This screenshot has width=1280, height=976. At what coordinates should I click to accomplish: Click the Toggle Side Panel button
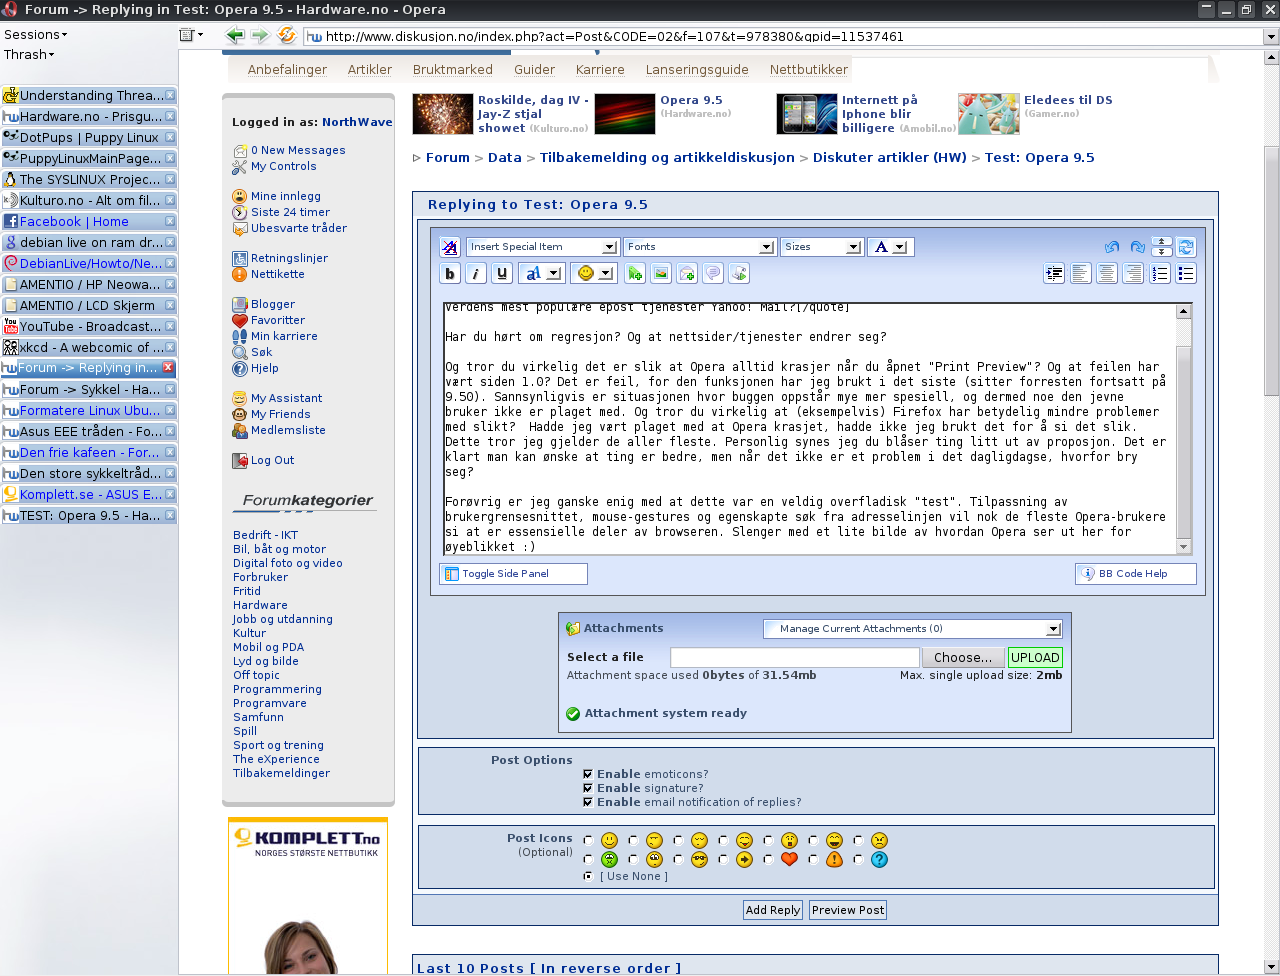coord(513,574)
